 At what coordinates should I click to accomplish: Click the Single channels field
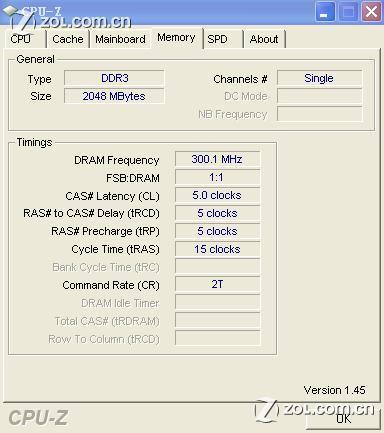(x=319, y=78)
